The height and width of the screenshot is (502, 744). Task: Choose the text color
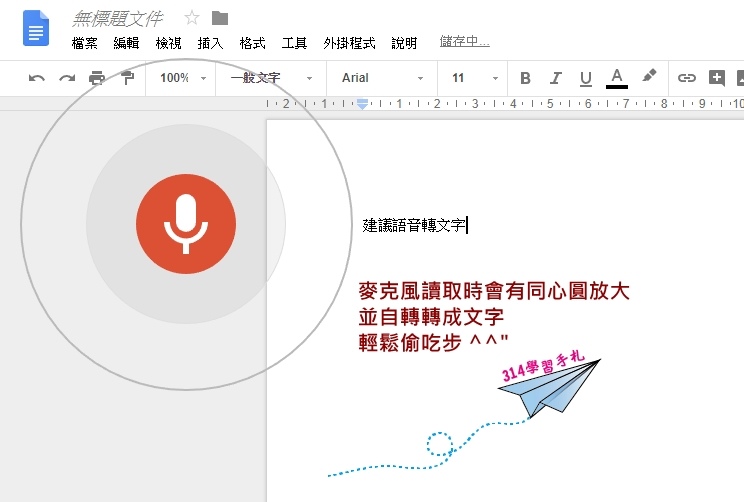pos(617,78)
